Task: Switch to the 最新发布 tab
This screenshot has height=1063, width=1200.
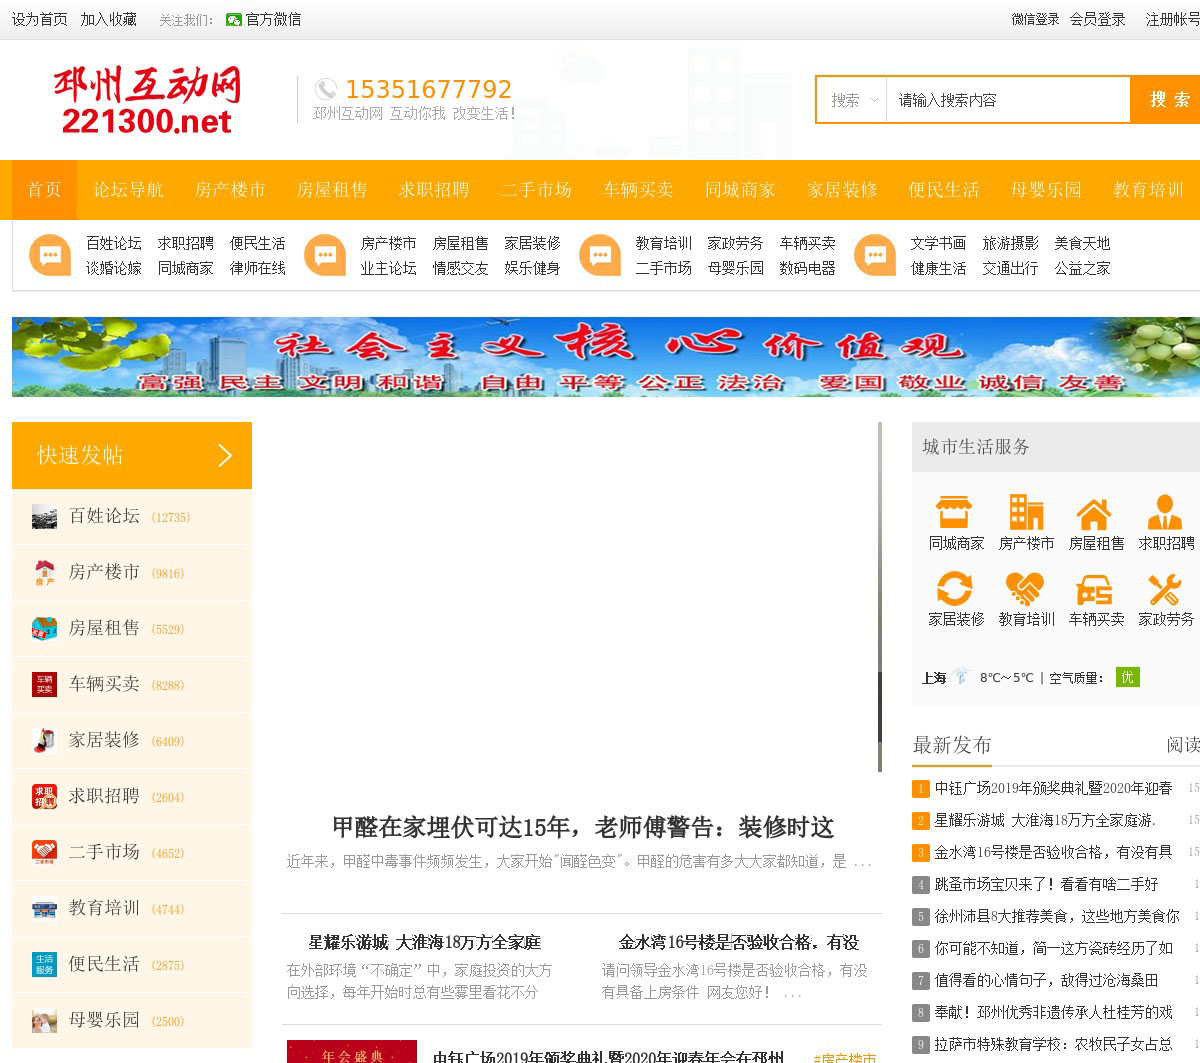Action: (x=952, y=745)
